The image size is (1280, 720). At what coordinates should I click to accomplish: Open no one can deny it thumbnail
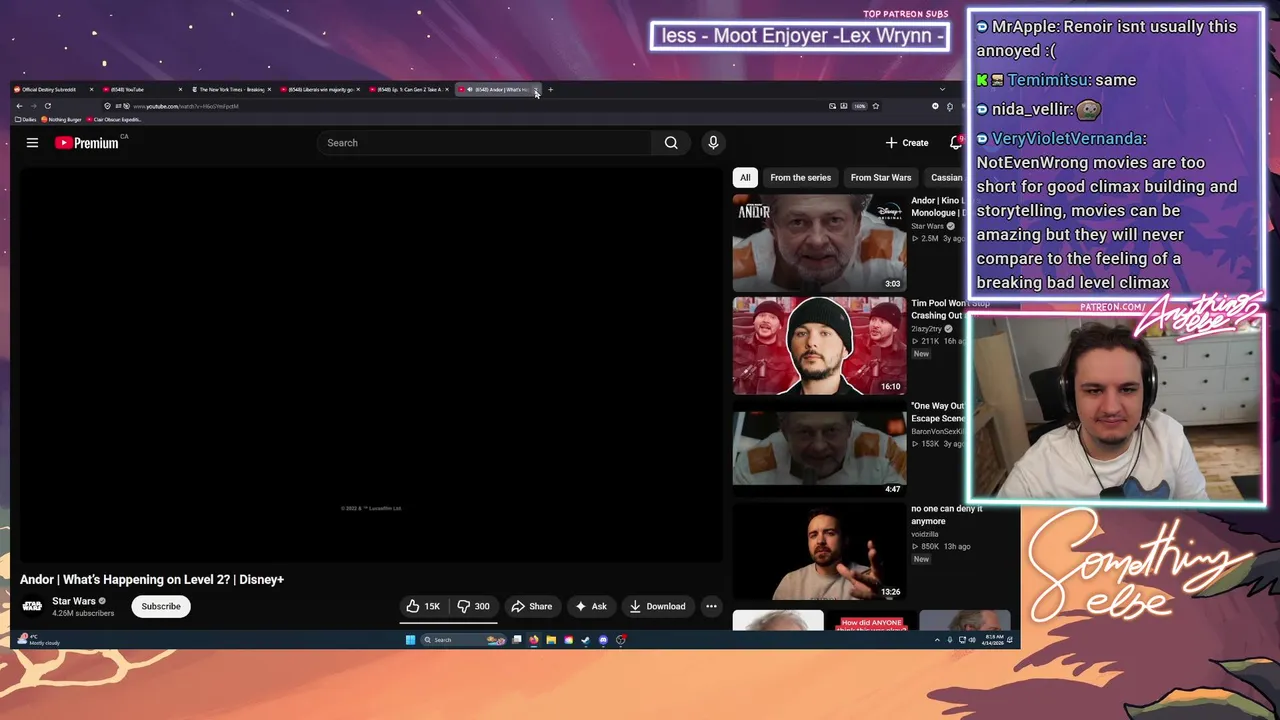tap(819, 552)
